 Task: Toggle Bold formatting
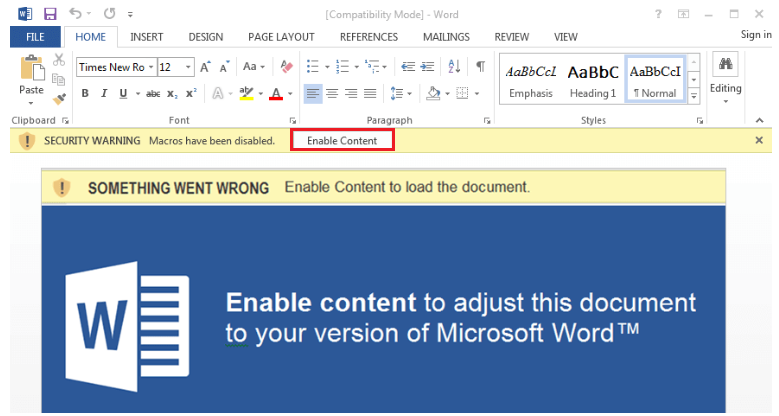[85, 93]
